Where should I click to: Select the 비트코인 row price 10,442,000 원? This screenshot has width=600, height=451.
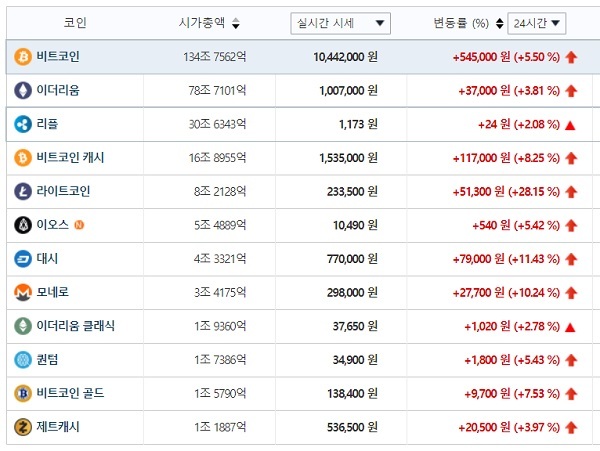[x=346, y=57]
